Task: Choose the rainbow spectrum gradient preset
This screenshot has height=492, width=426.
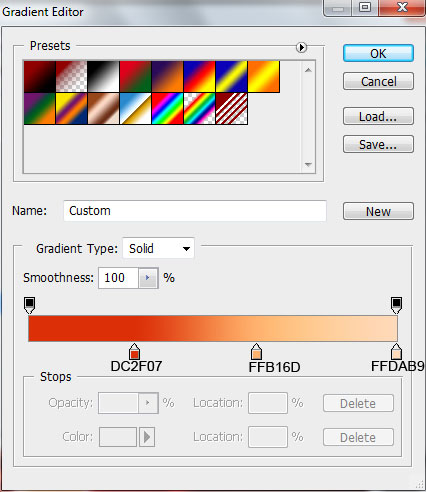Action: pos(167,109)
